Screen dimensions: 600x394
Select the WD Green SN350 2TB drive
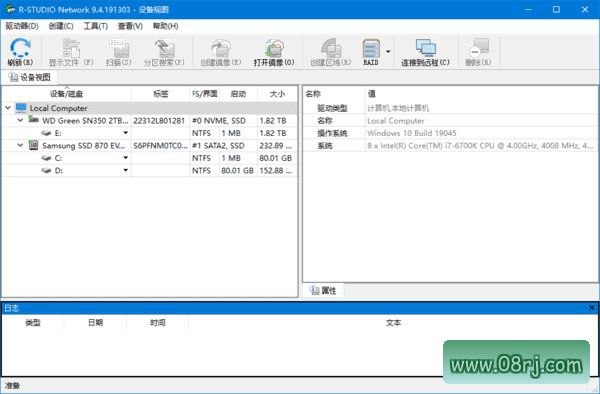pyautogui.click(x=150, y=120)
